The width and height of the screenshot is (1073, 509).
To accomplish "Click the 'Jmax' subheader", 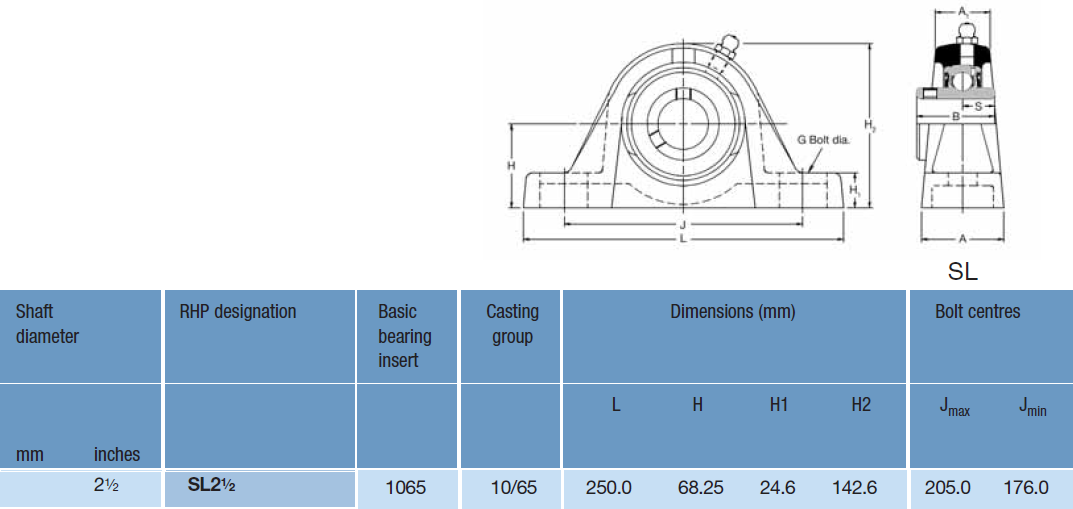I will pyautogui.click(x=954, y=407).
